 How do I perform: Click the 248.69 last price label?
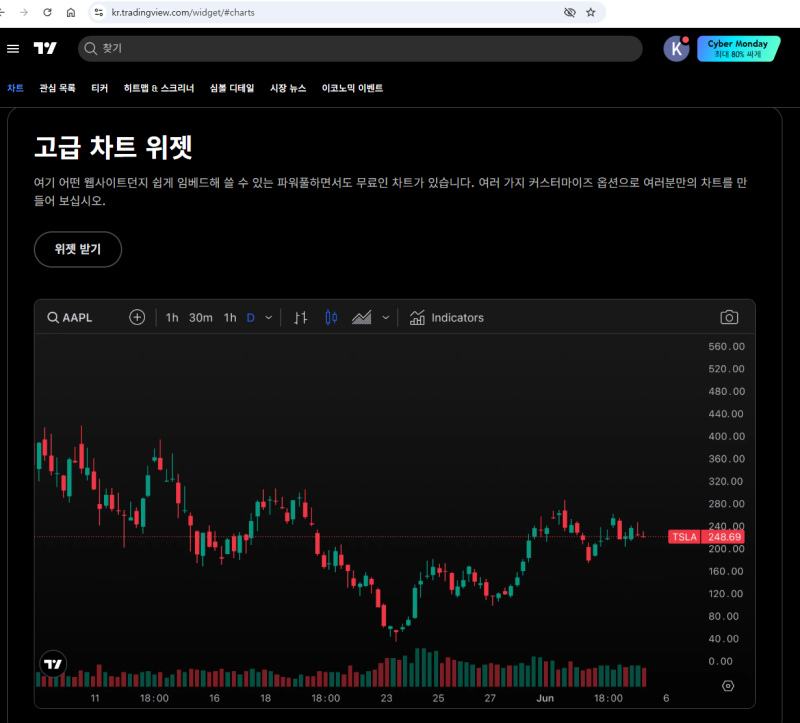pos(724,537)
